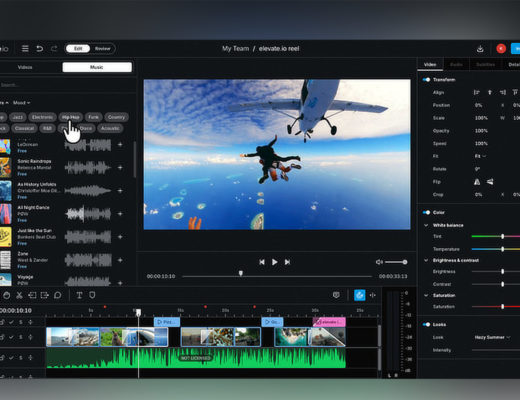This screenshot has width=520, height=400.
Task: Select the Text tool icon in the timeline toolbar
Action: [x=79, y=295]
